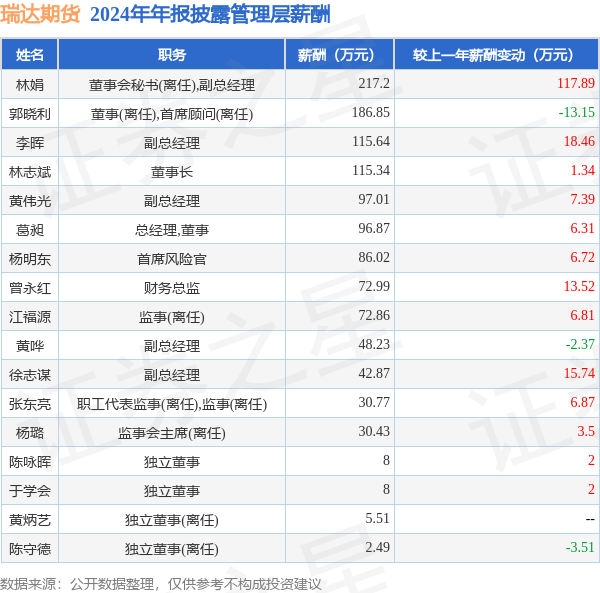Click the change value 117.89
The image size is (600, 593).
pyautogui.click(x=576, y=83)
